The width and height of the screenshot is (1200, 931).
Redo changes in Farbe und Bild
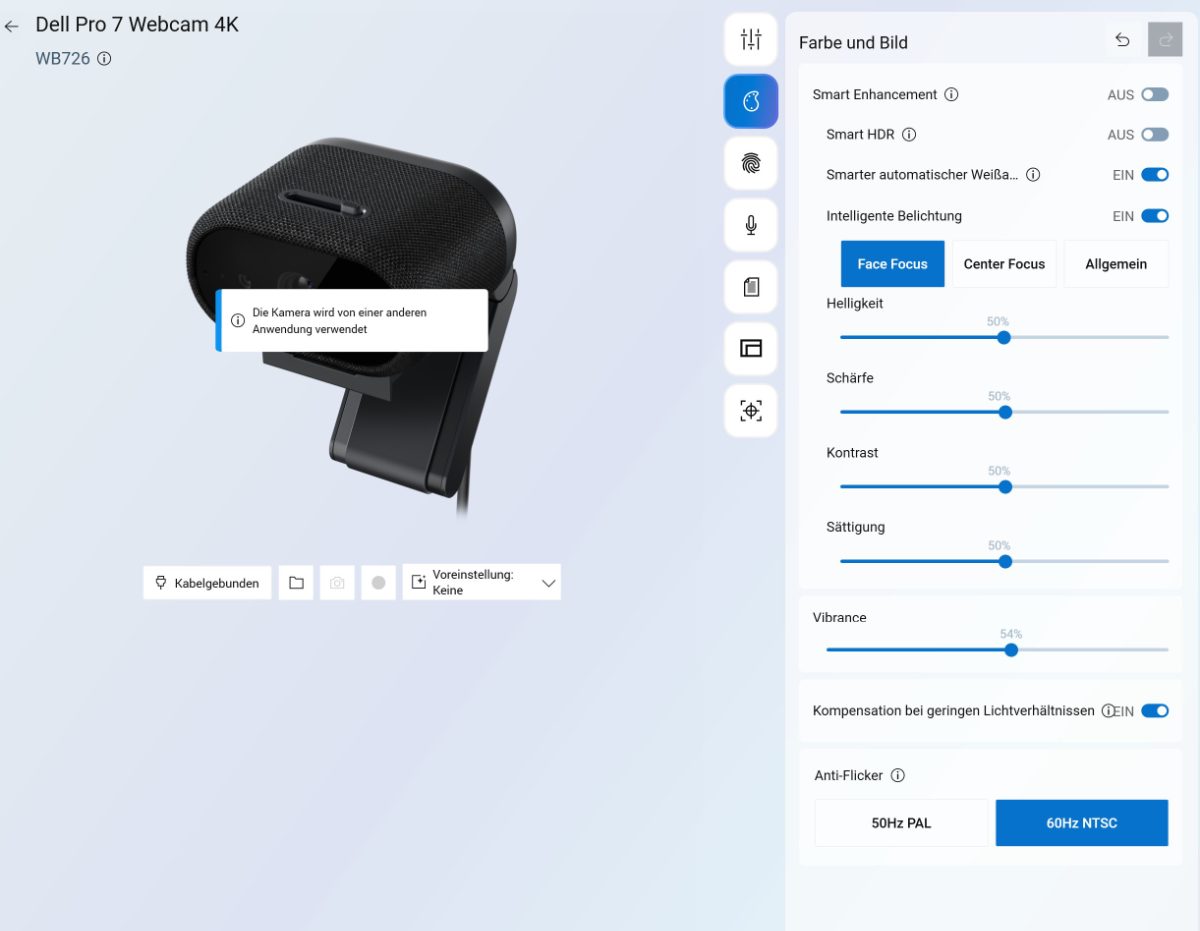point(1165,40)
